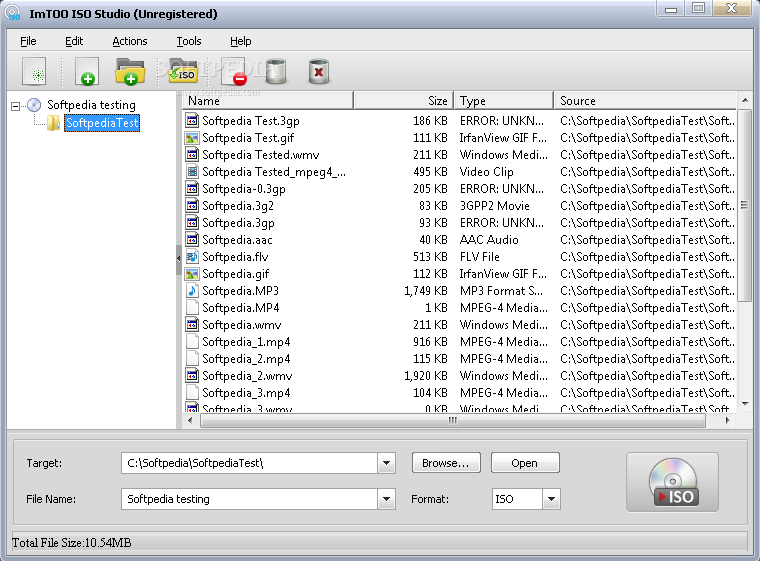Click the image icon of Softpedia Test.gif
760x561 pixels.
click(192, 138)
